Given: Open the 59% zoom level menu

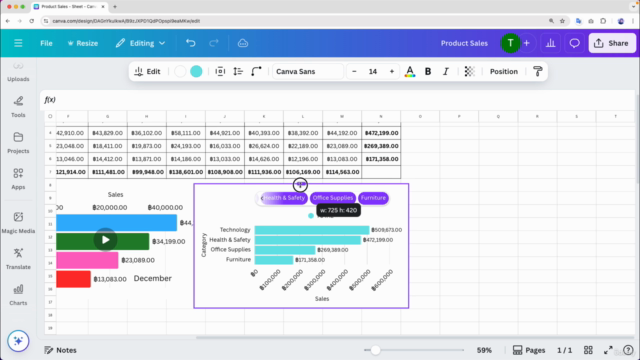Looking at the screenshot, I should [484, 350].
